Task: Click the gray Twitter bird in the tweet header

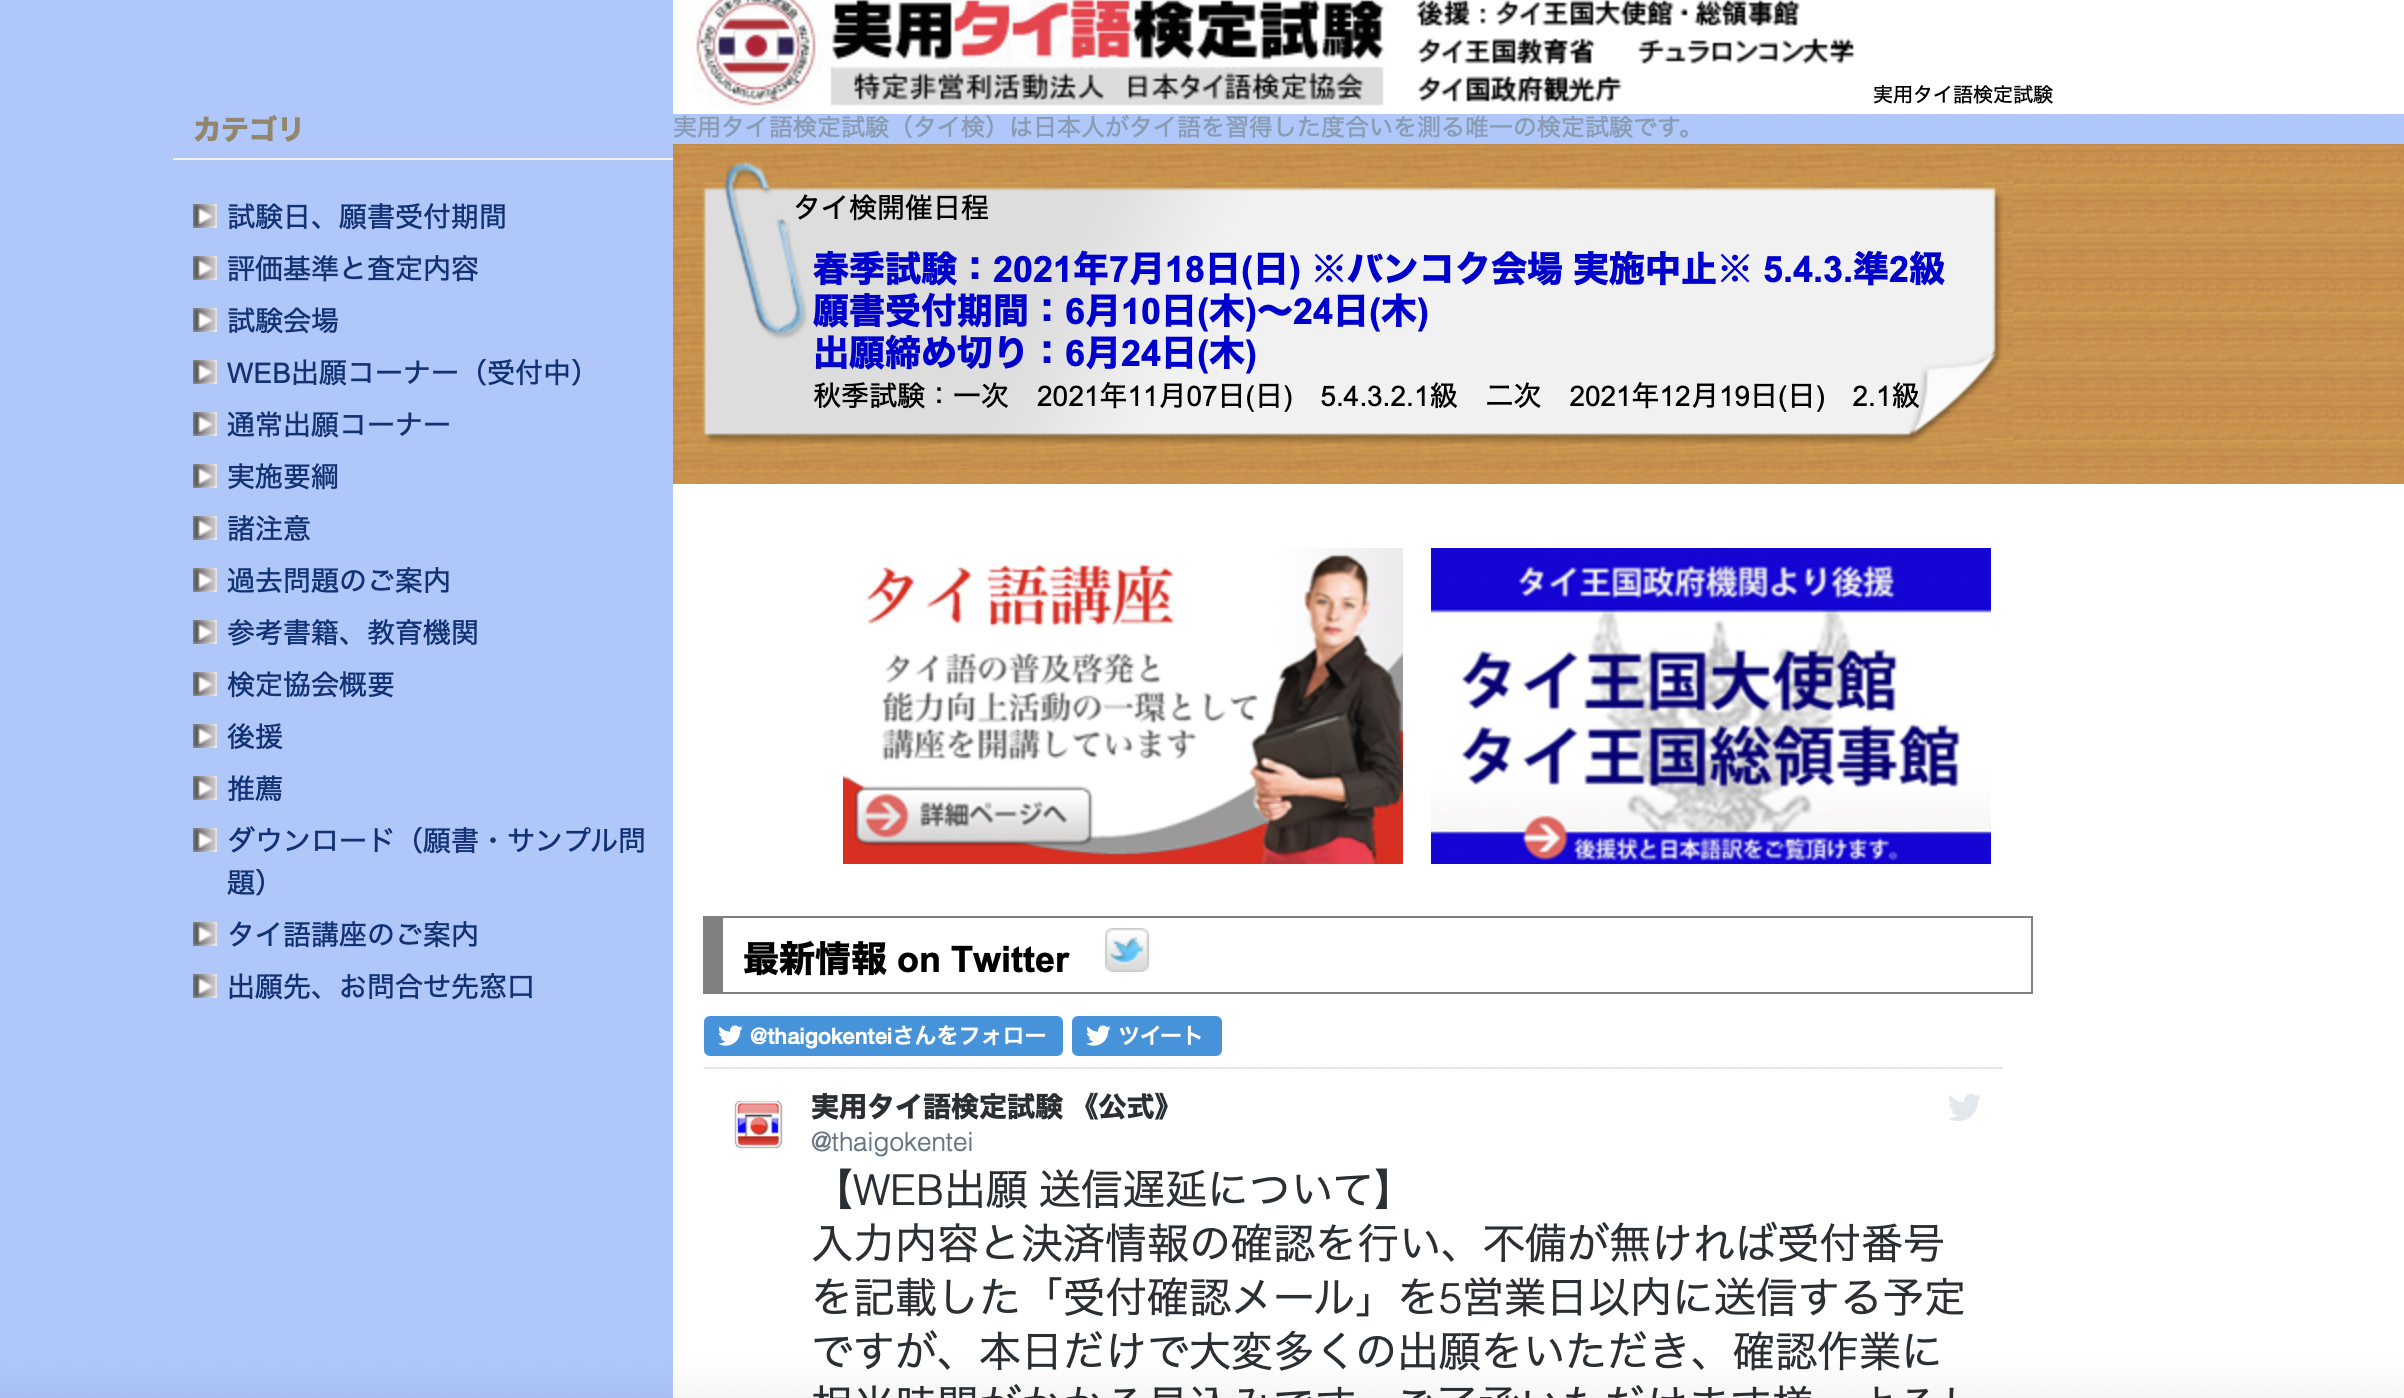Action: [x=1963, y=1107]
